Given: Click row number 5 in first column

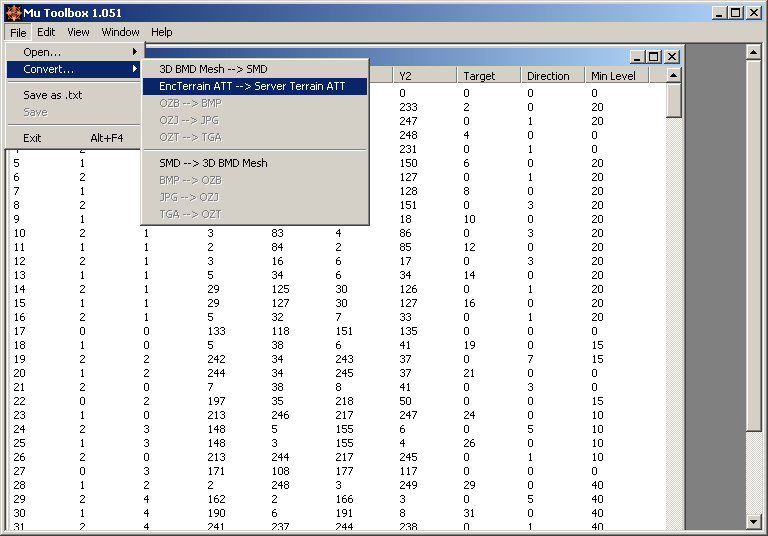Looking at the screenshot, I should point(17,163).
